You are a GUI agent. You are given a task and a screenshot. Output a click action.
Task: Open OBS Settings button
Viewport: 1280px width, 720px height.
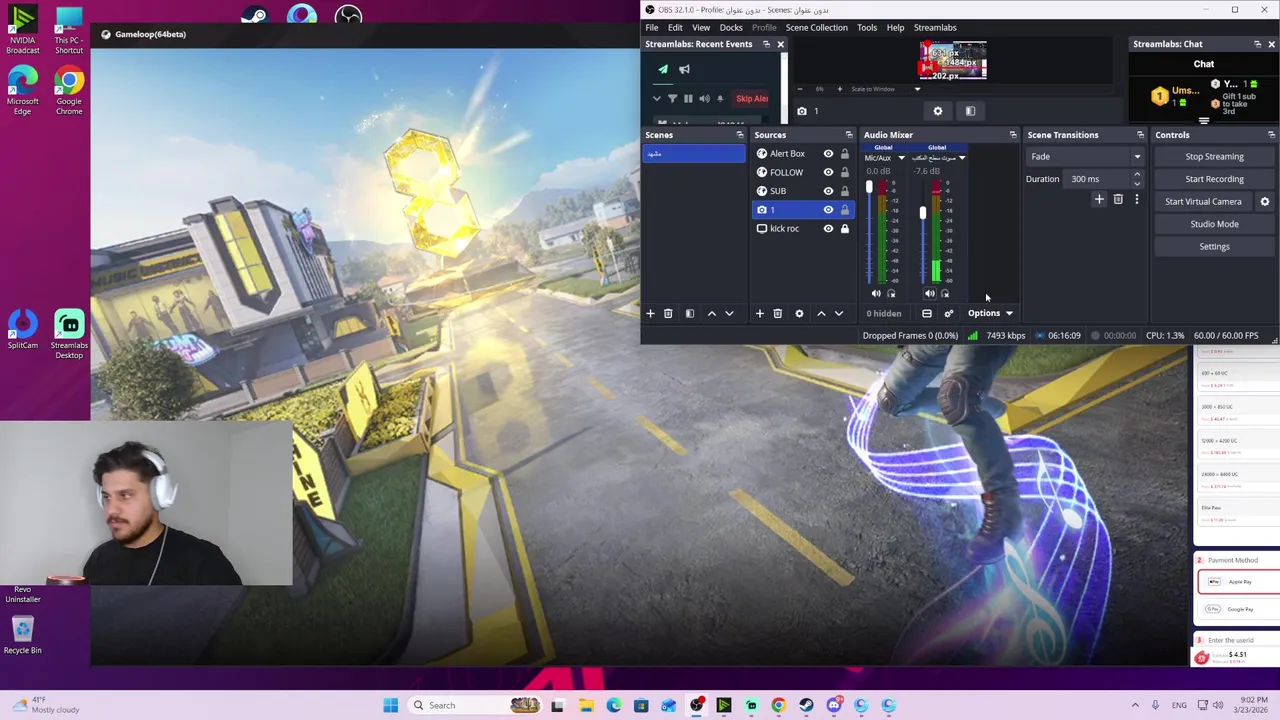click(x=1214, y=247)
